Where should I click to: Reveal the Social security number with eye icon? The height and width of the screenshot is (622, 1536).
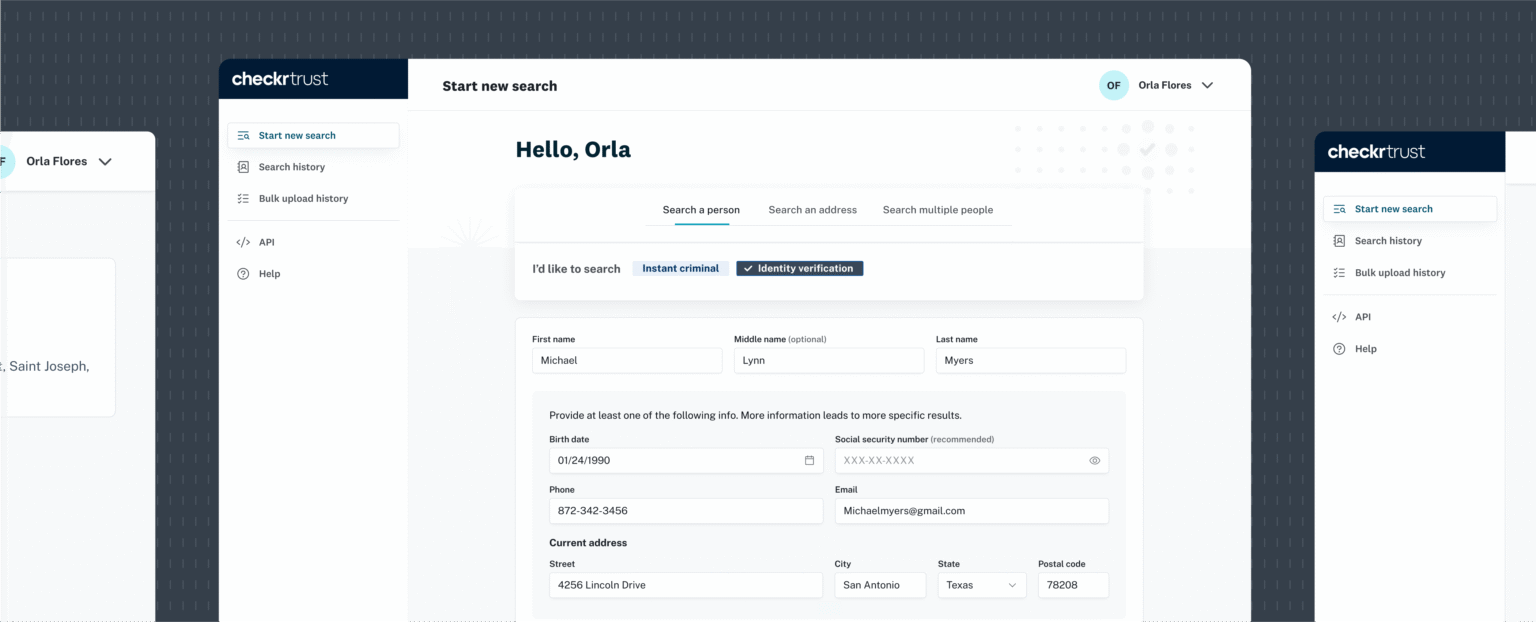tap(1094, 460)
